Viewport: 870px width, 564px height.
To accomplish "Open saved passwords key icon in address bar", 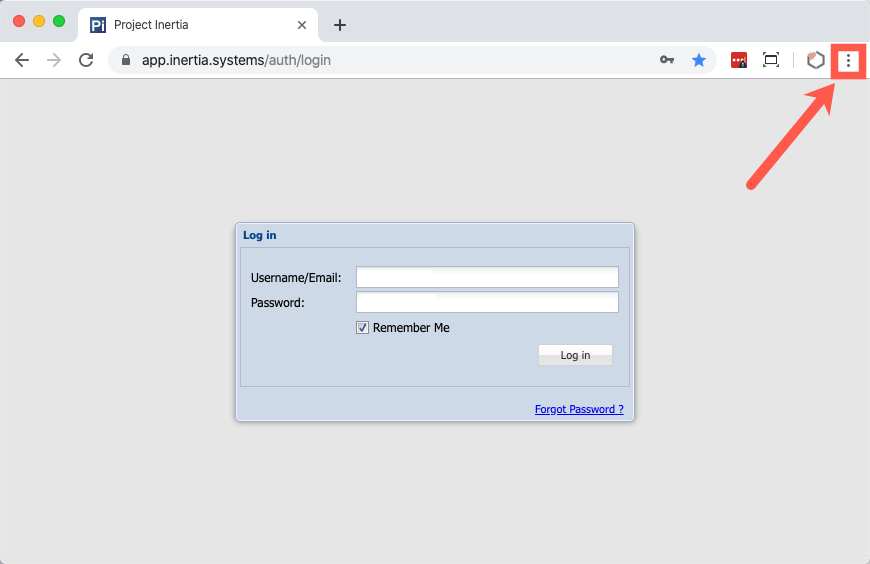I will [667, 60].
